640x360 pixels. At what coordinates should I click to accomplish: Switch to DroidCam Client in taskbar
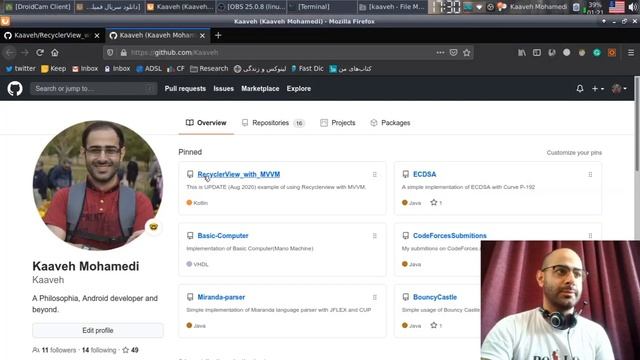pos(38,7)
